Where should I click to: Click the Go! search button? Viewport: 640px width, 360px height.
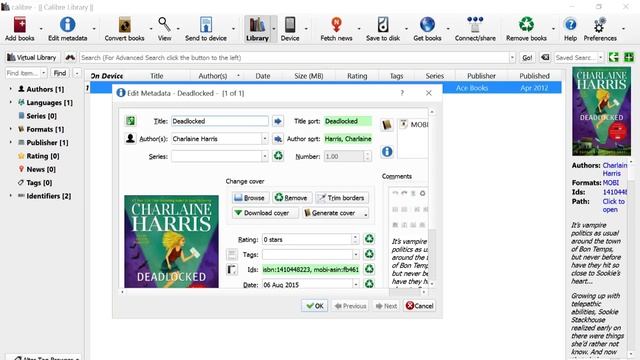tap(527, 58)
